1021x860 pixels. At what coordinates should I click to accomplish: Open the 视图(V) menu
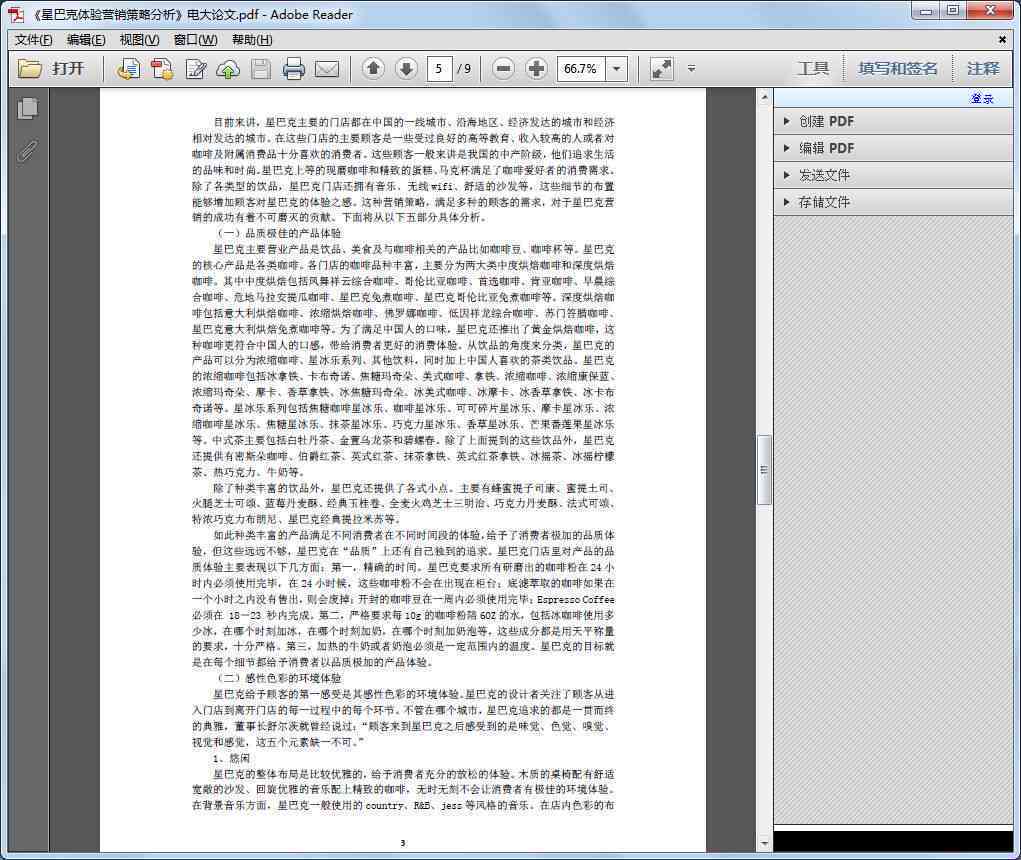pyautogui.click(x=139, y=40)
